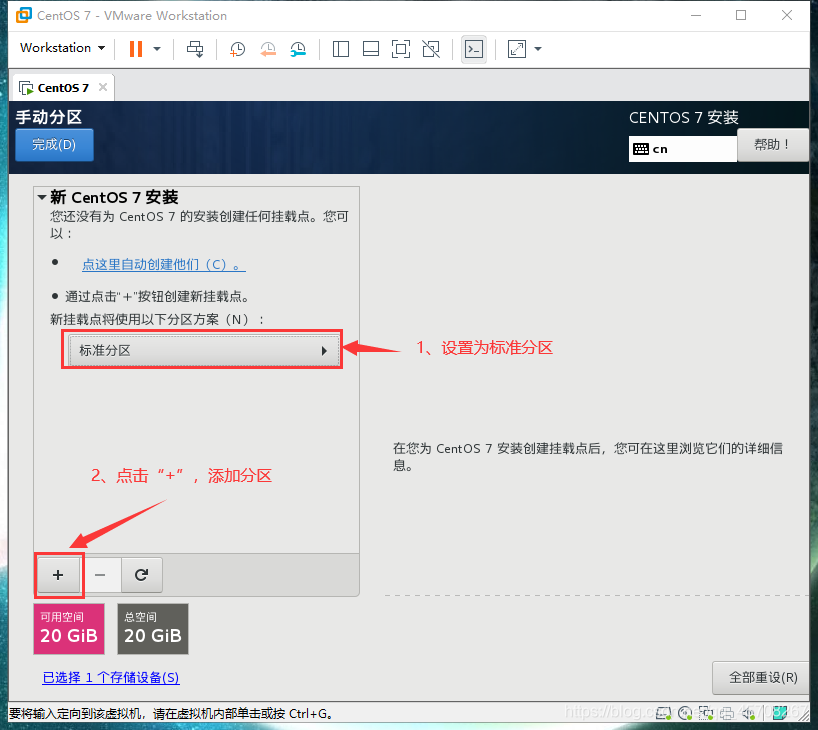The height and width of the screenshot is (730, 818).
Task: Select the cn keyboard layout indicator
Action: coord(682,149)
